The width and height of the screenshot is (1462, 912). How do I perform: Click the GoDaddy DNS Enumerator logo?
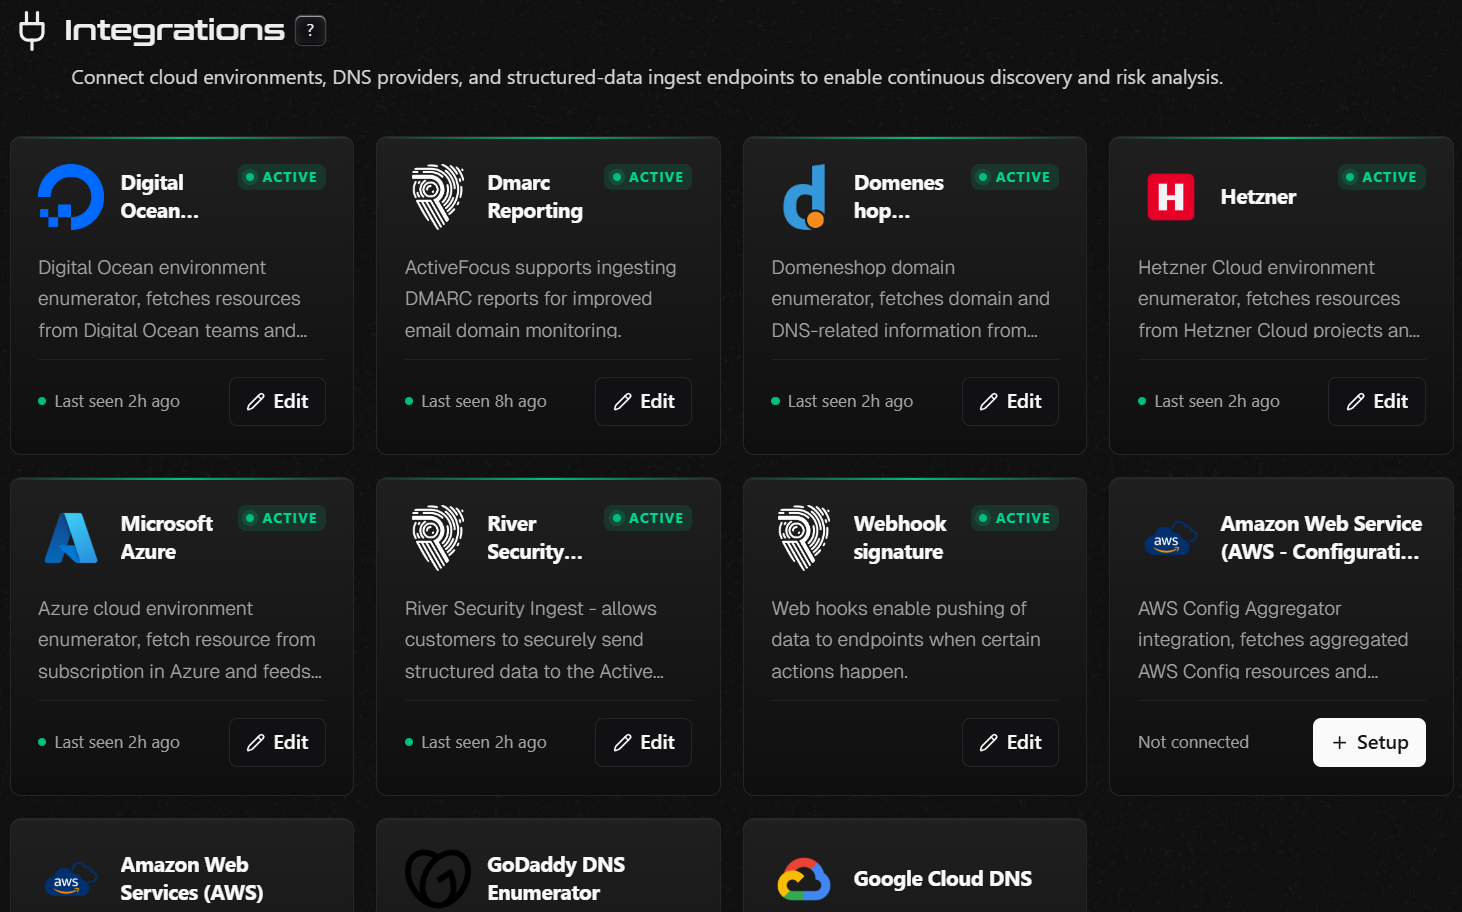pos(438,879)
